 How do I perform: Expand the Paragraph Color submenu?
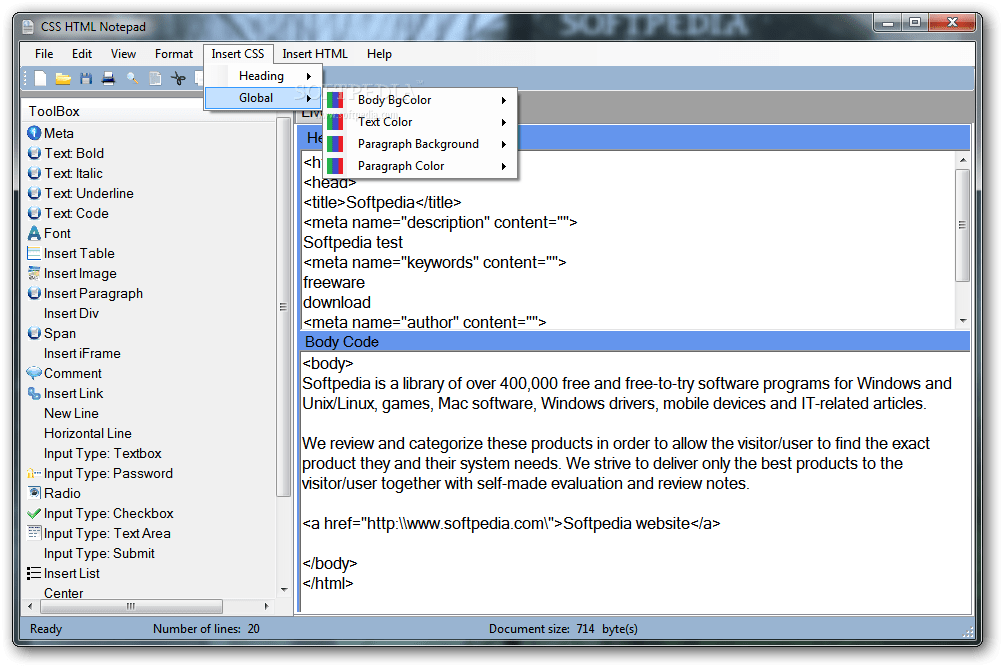pos(420,166)
